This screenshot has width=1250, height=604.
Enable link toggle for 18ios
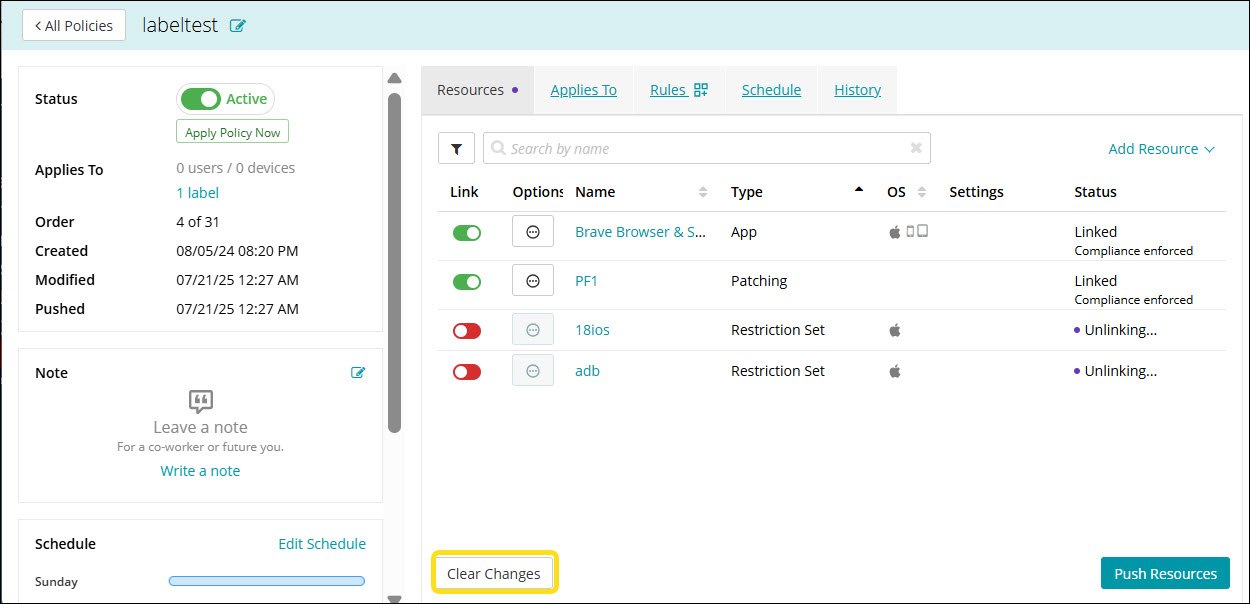click(x=467, y=330)
